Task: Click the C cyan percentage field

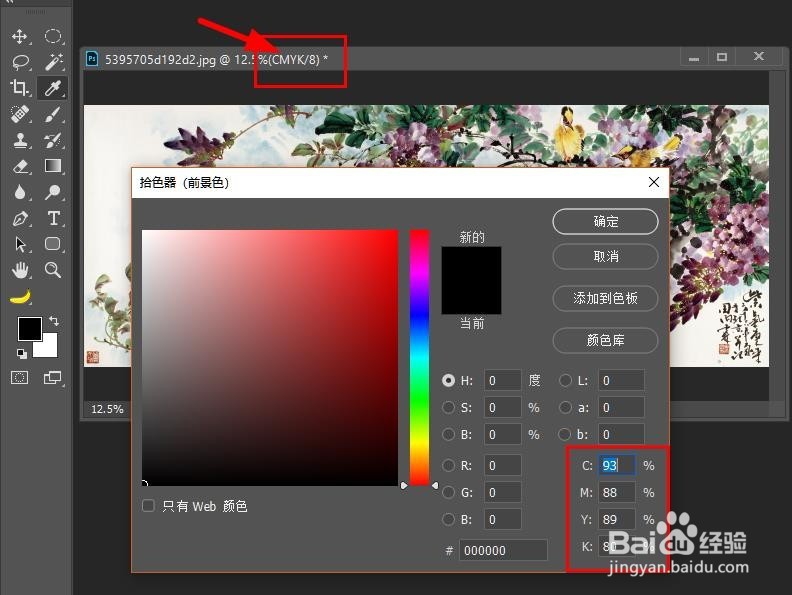Action: point(617,465)
